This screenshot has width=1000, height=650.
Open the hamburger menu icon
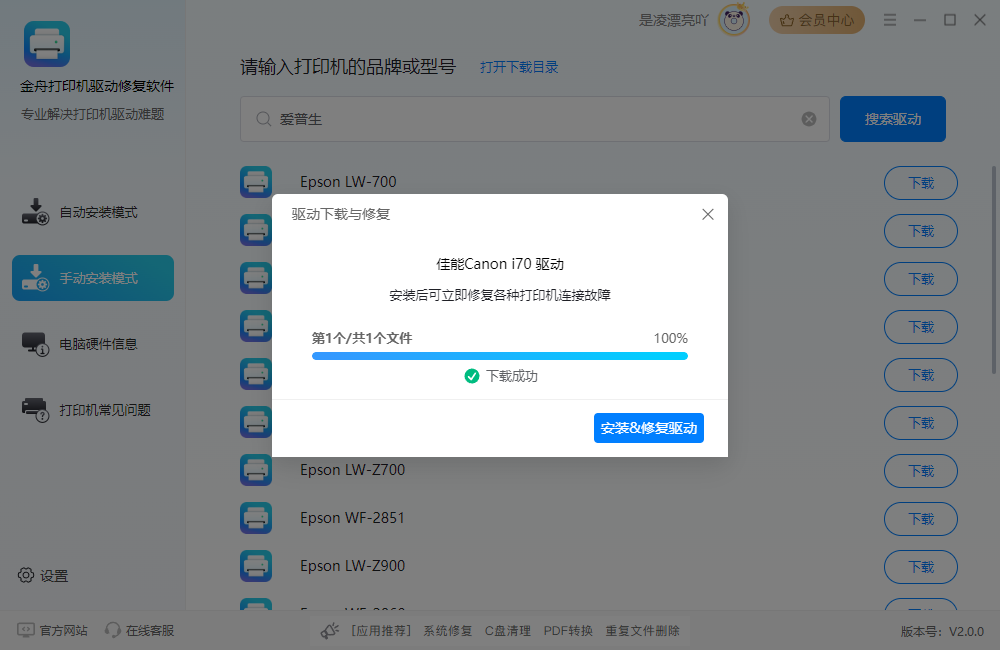(890, 20)
